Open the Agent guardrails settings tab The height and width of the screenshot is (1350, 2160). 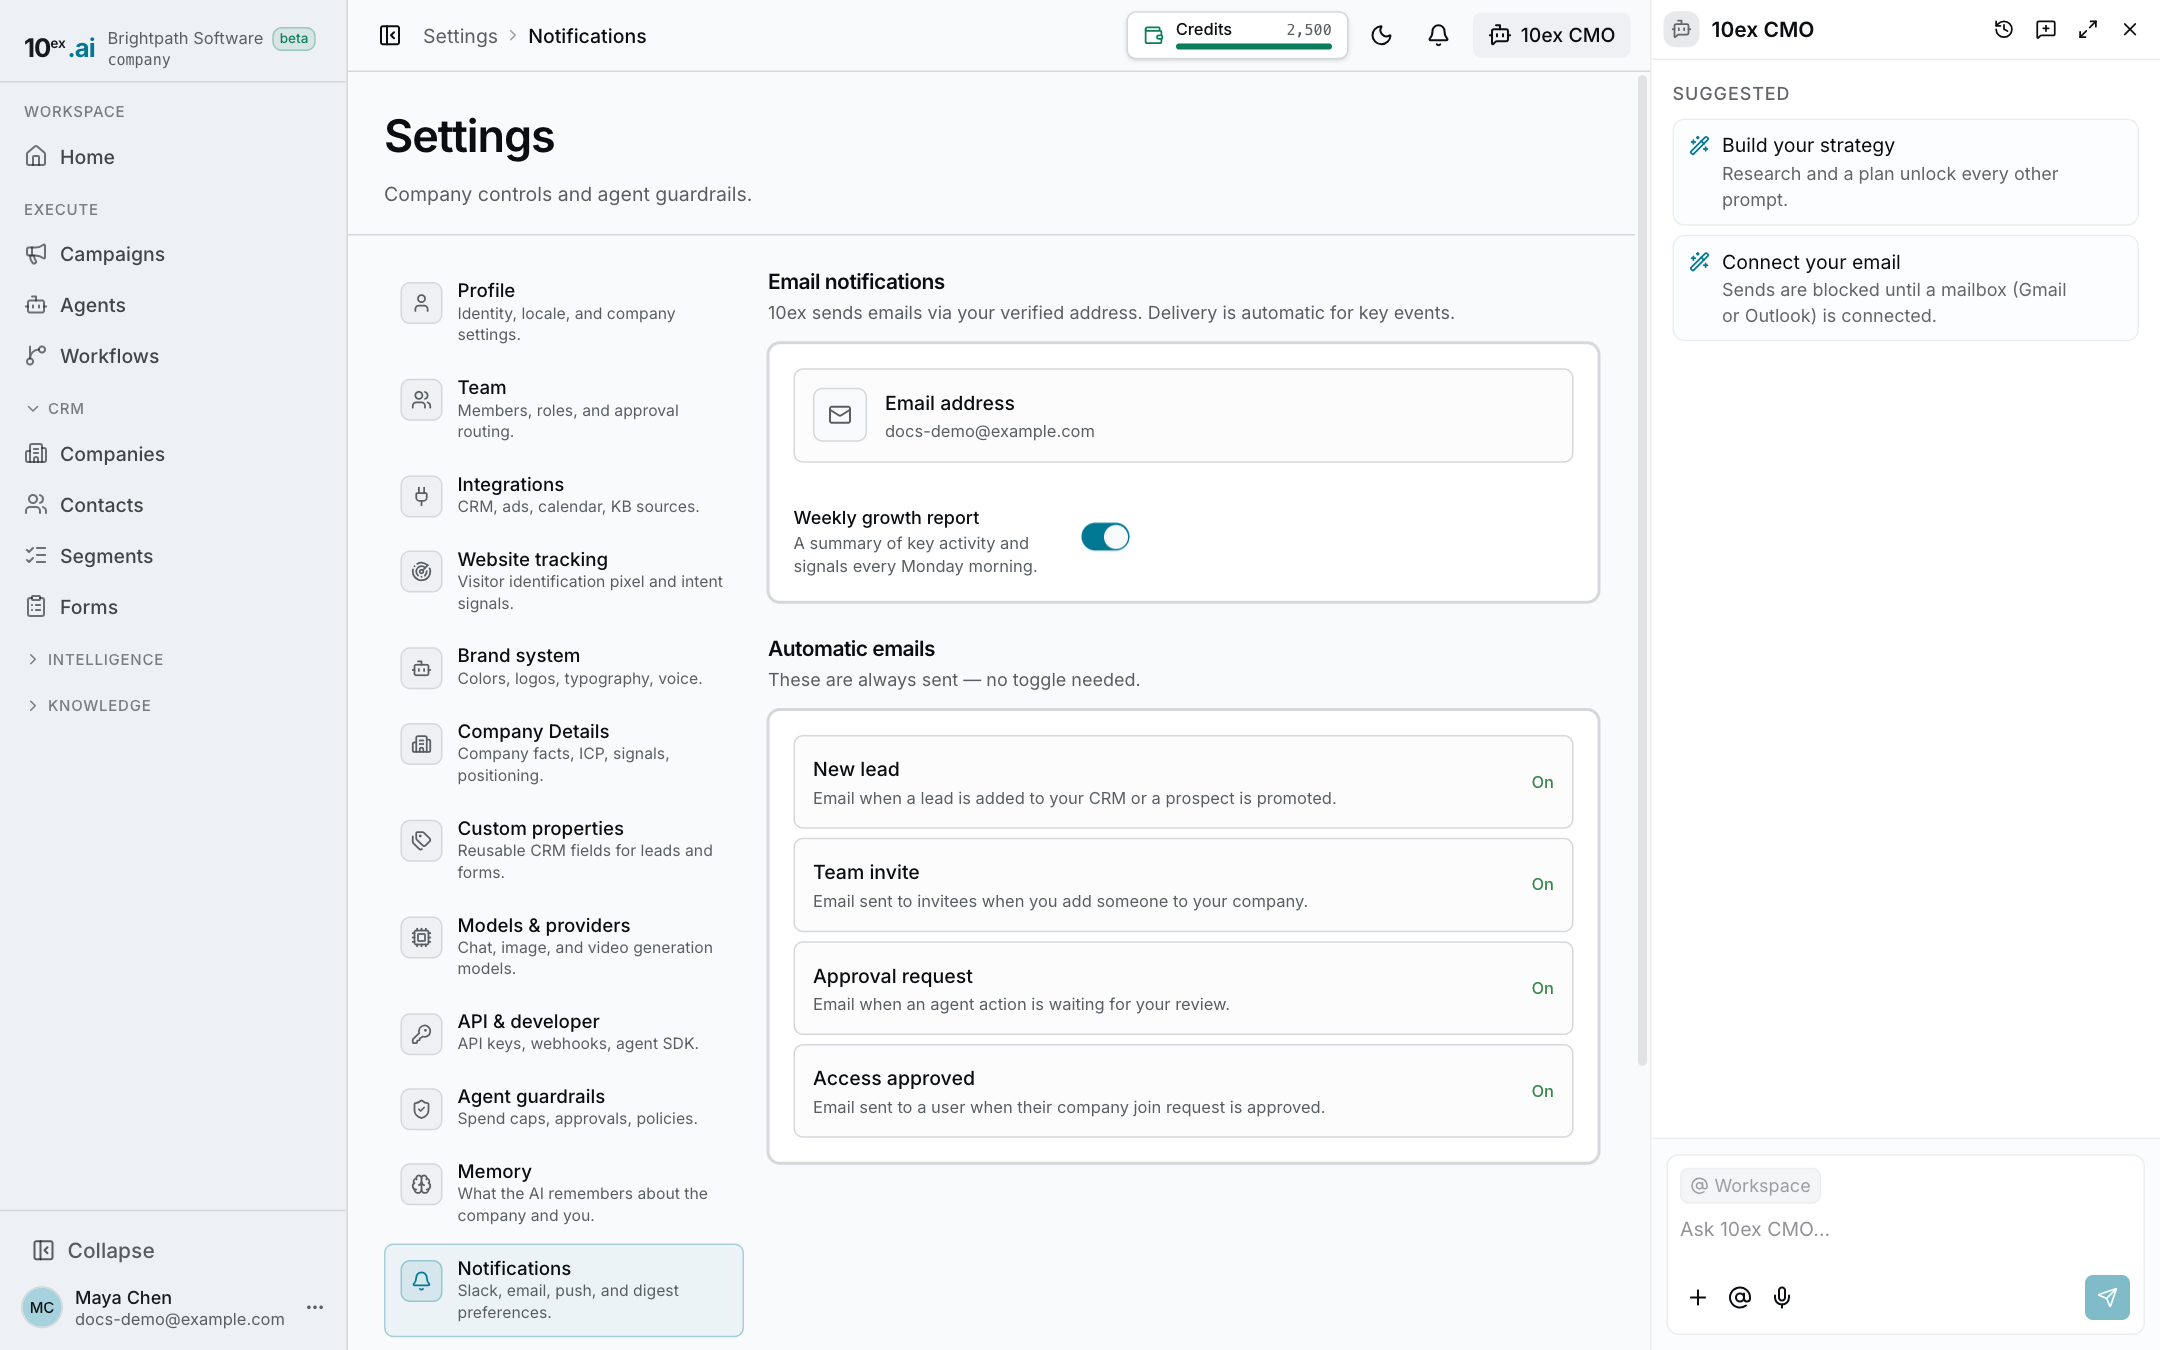[x=564, y=1107]
